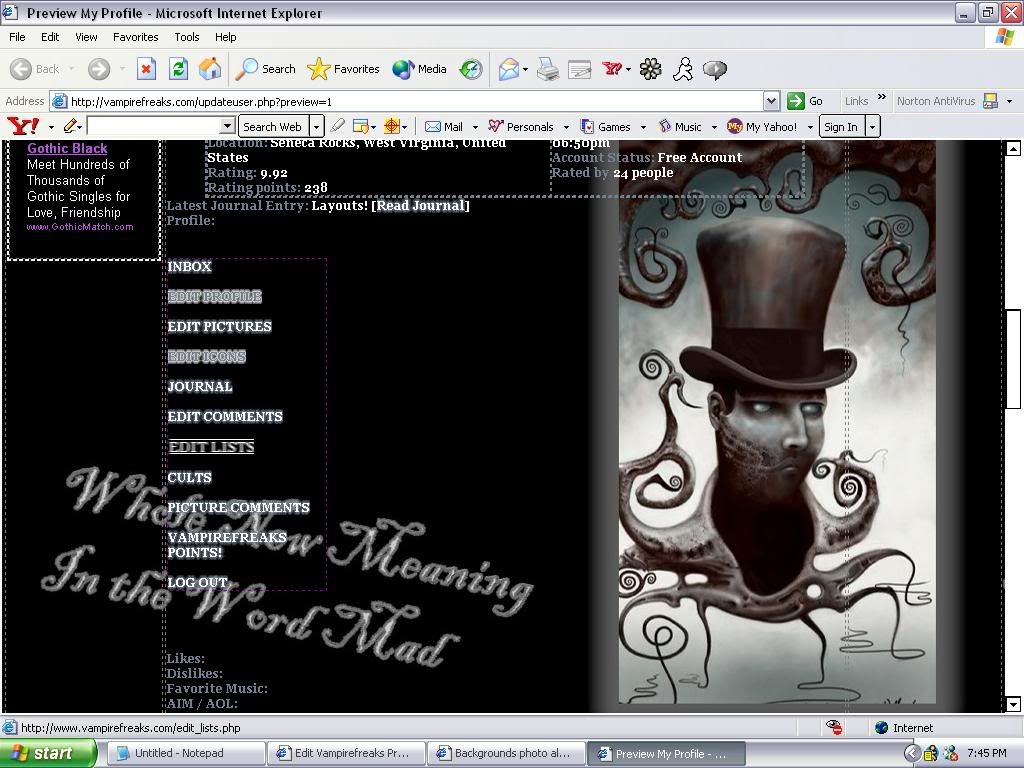Open the Help menu
The height and width of the screenshot is (768, 1024).
[225, 37]
